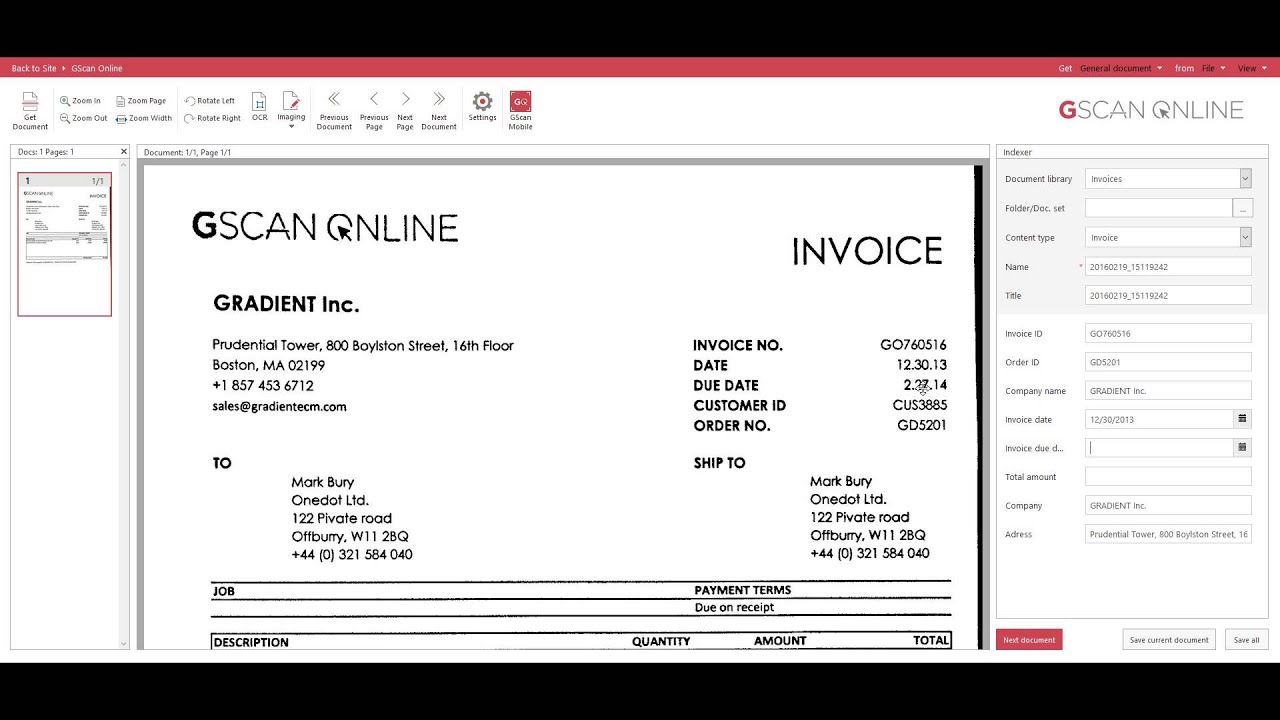
Task: Click the Get Document icon
Action: tap(30, 110)
